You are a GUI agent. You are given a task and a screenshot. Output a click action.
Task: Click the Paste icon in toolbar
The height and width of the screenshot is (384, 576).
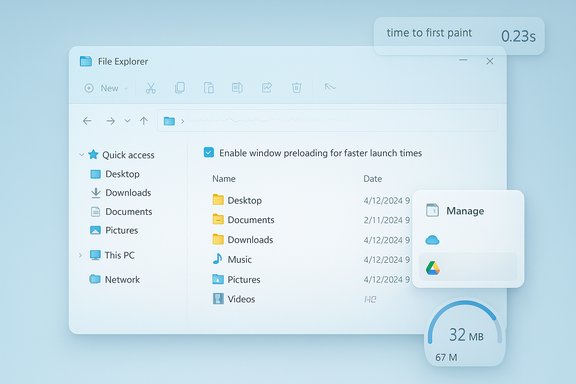pos(209,88)
